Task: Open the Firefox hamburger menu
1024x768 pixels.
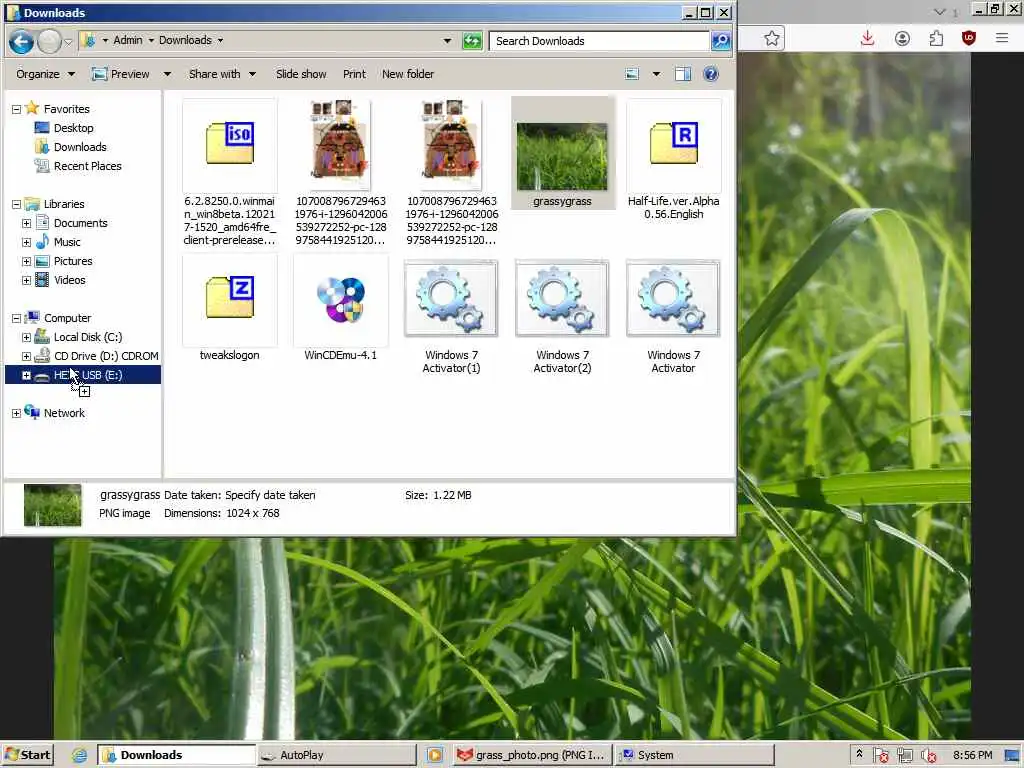Action: pos(1002,39)
